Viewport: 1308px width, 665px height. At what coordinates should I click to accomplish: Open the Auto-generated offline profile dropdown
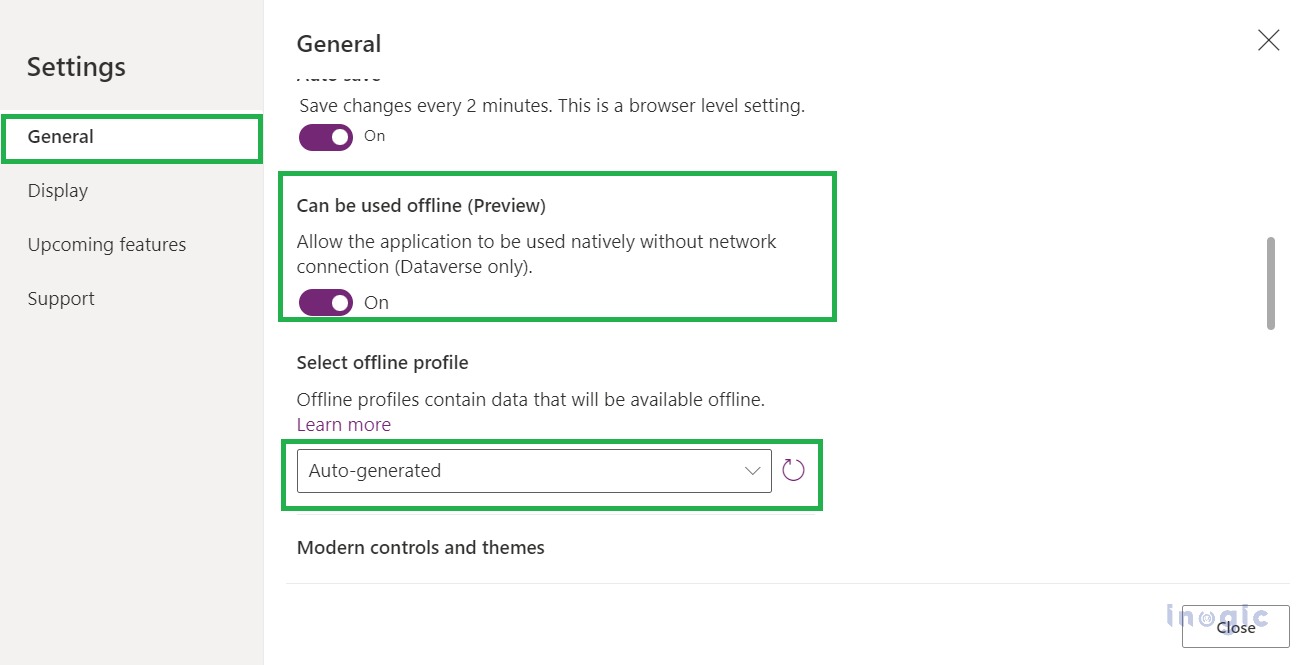[533, 471]
